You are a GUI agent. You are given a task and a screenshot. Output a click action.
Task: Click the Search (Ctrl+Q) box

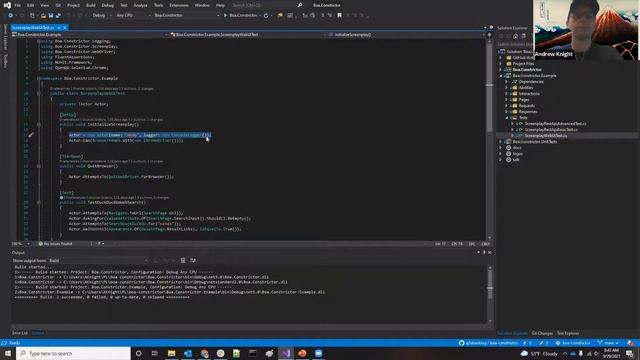[x=267, y=5]
